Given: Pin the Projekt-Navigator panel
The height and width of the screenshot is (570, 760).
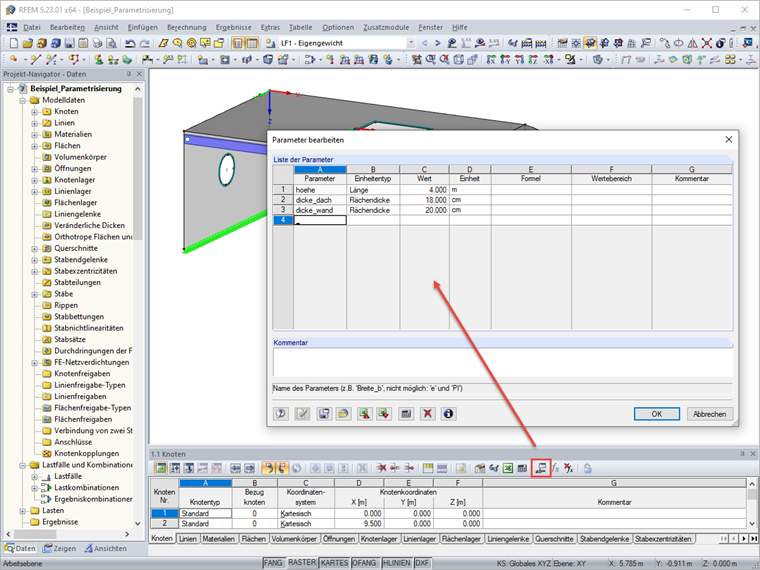Looking at the screenshot, I should 128,74.
